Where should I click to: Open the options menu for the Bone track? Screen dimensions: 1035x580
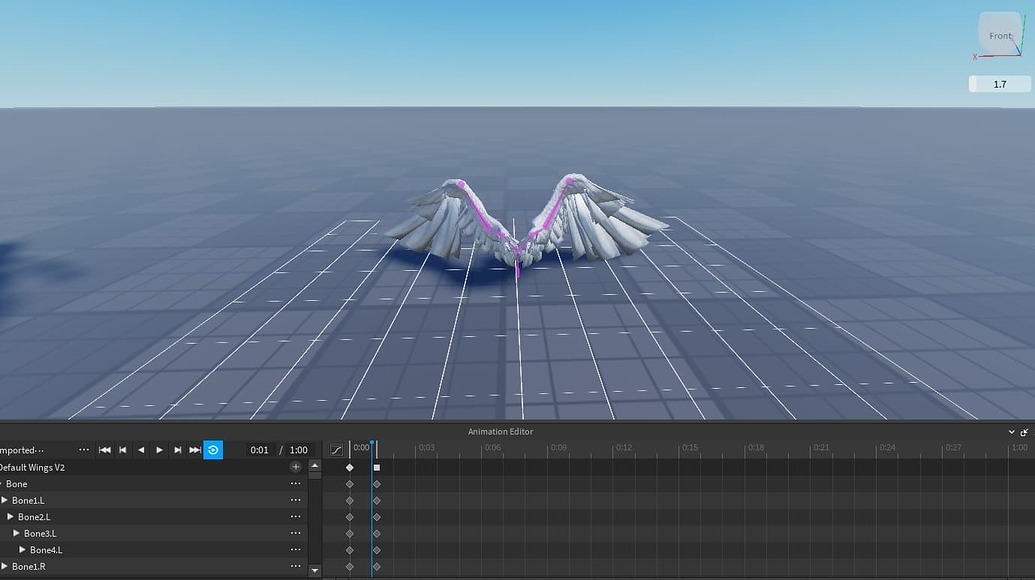296,483
